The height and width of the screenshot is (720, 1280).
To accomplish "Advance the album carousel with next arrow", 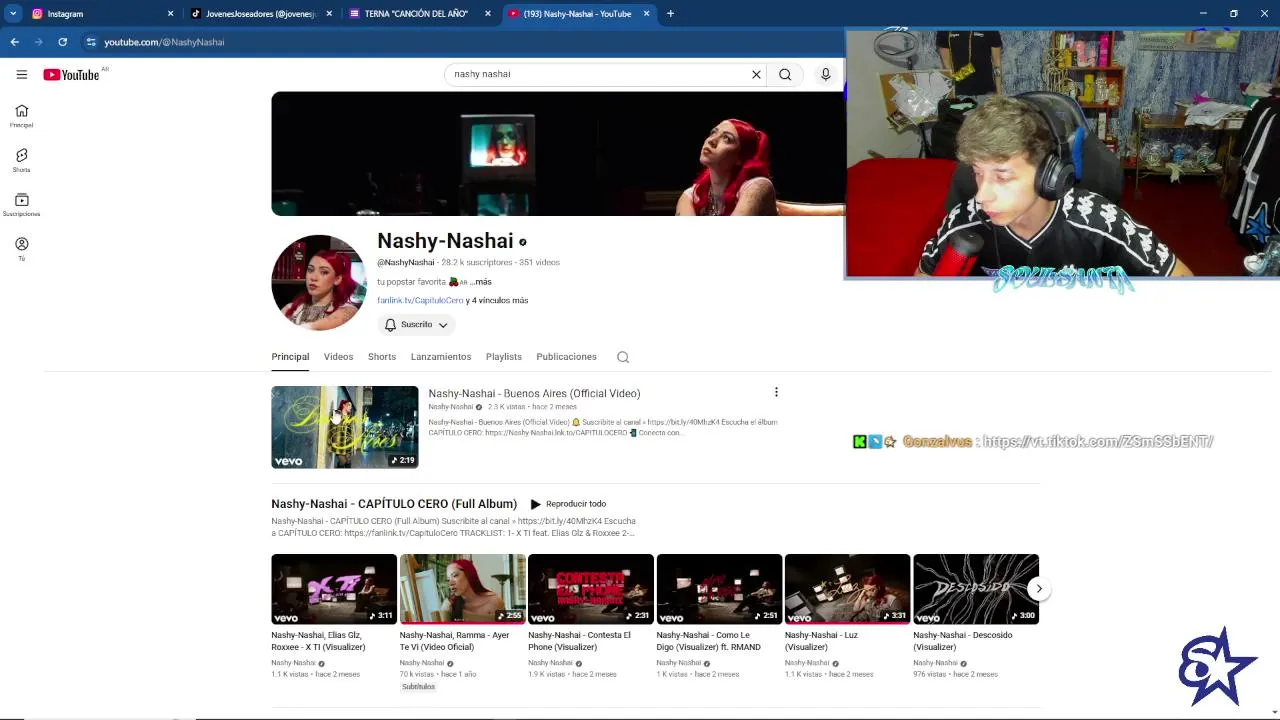I will point(1039,589).
